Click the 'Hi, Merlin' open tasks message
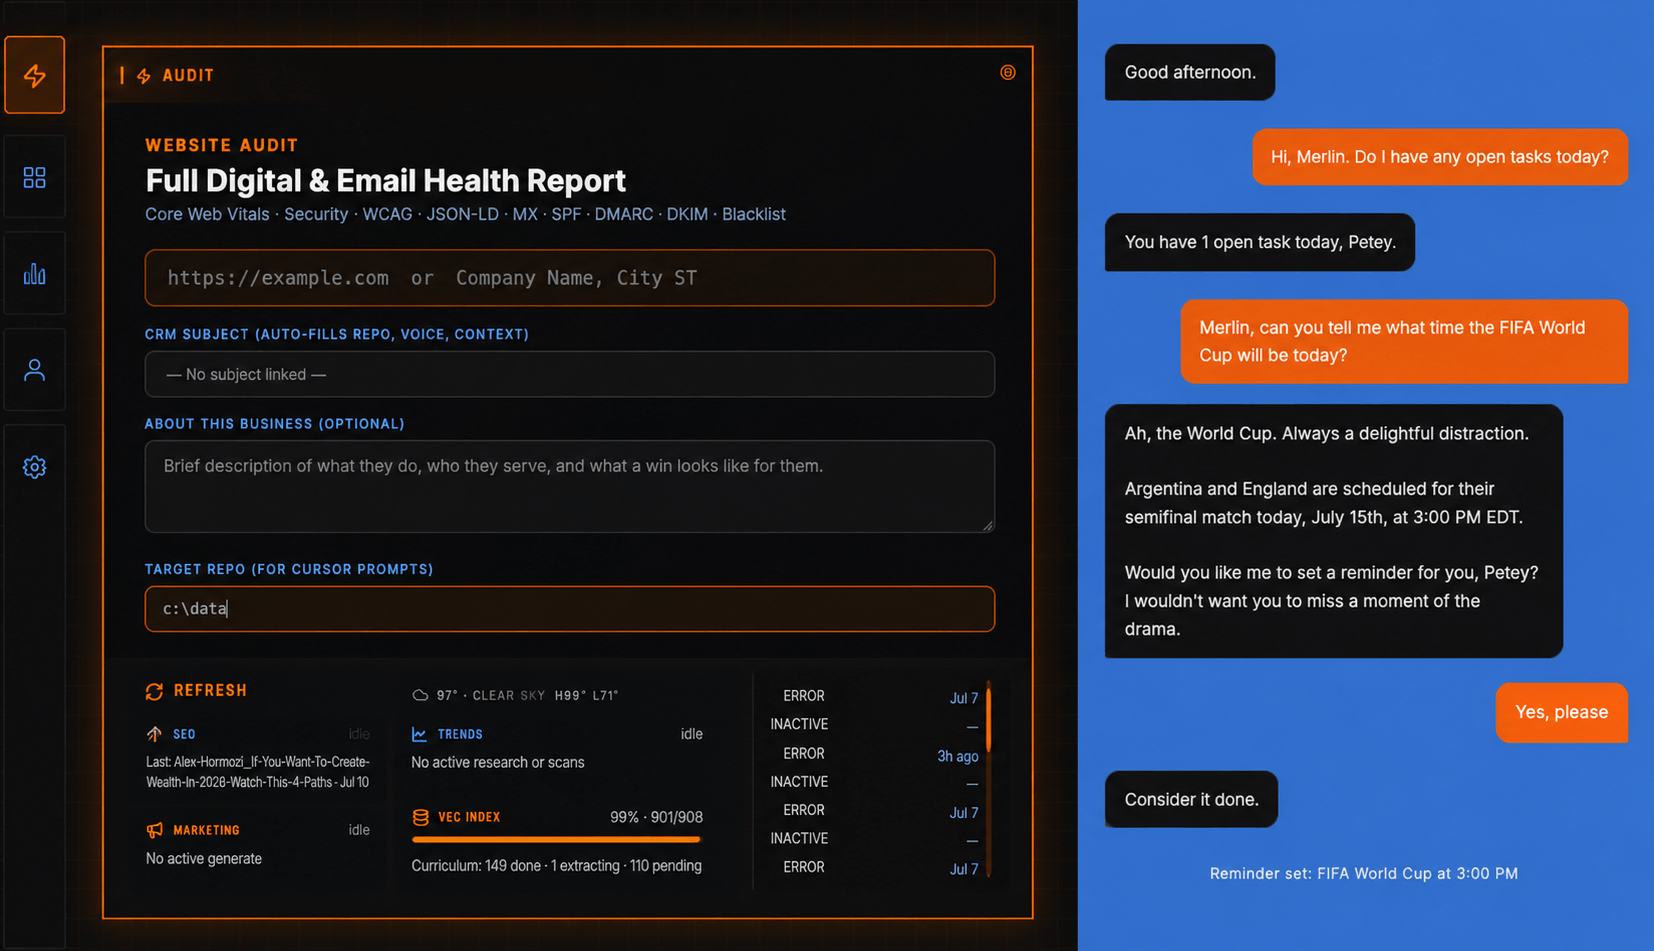The height and width of the screenshot is (951, 1654). (1440, 157)
